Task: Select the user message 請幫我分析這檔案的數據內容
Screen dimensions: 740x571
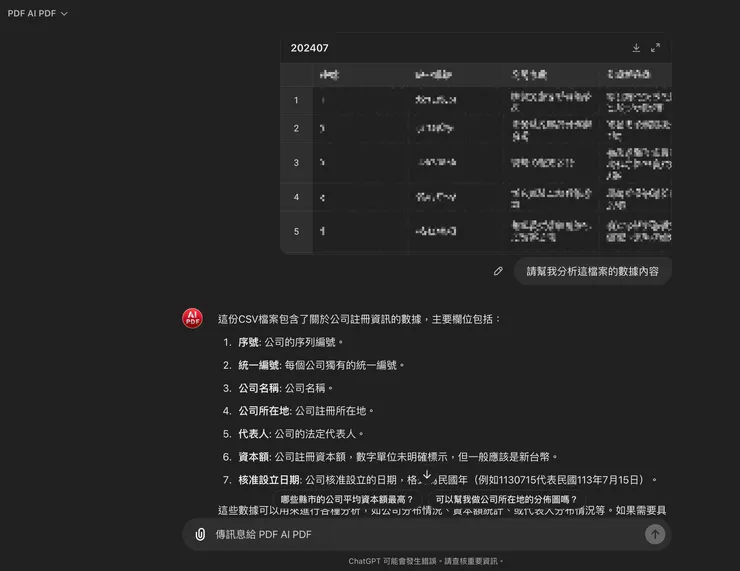Action: coord(592,271)
